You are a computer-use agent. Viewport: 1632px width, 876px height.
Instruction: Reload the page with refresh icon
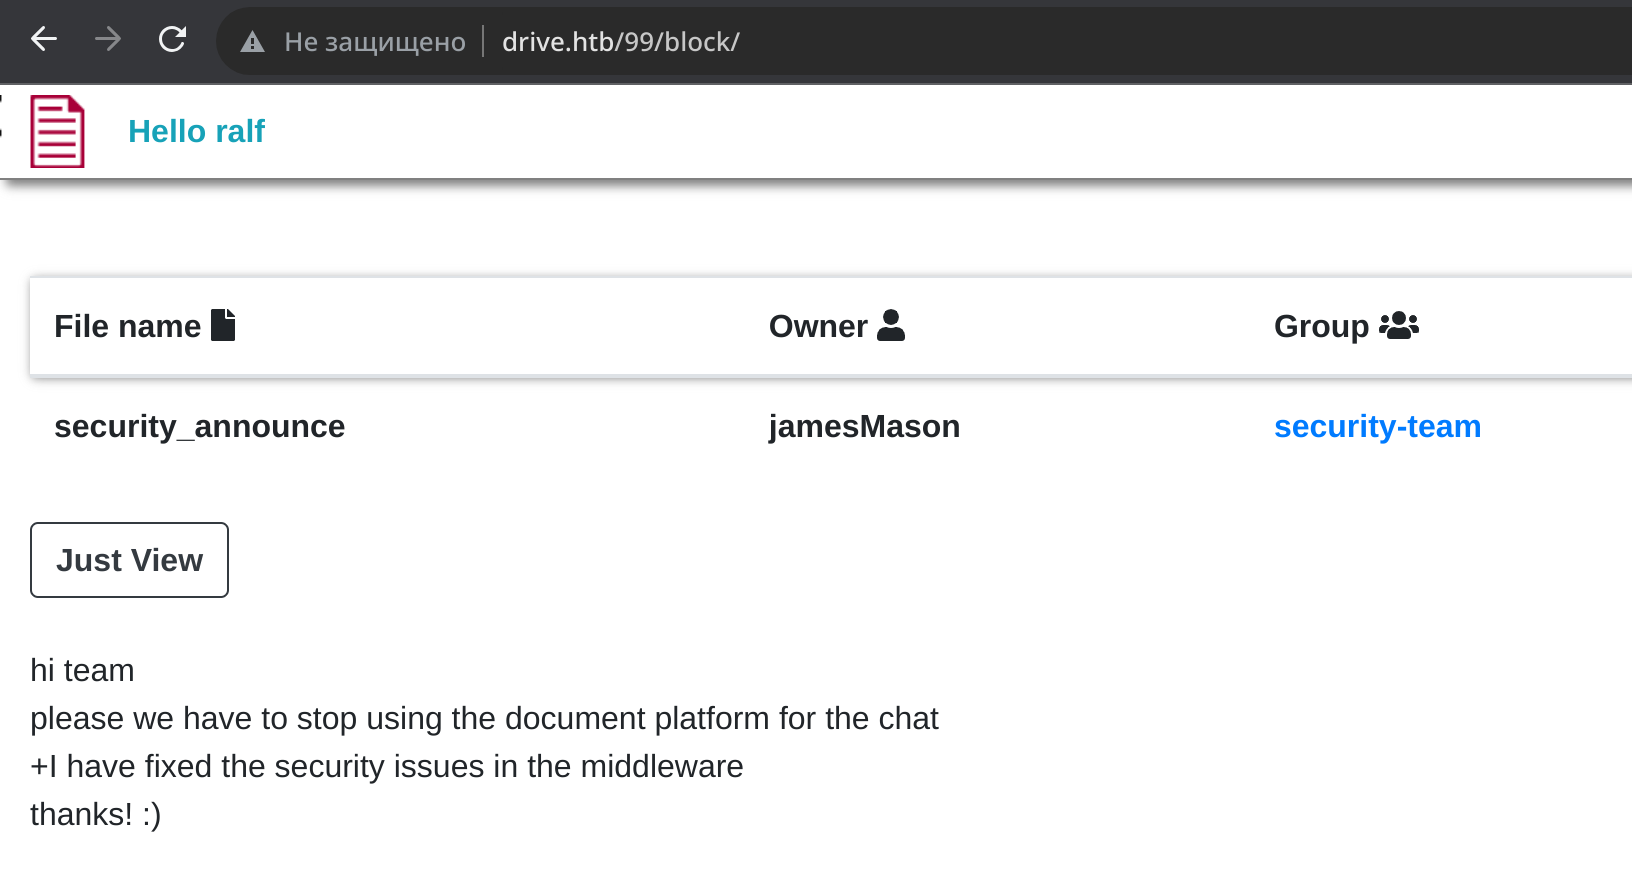coord(172,39)
